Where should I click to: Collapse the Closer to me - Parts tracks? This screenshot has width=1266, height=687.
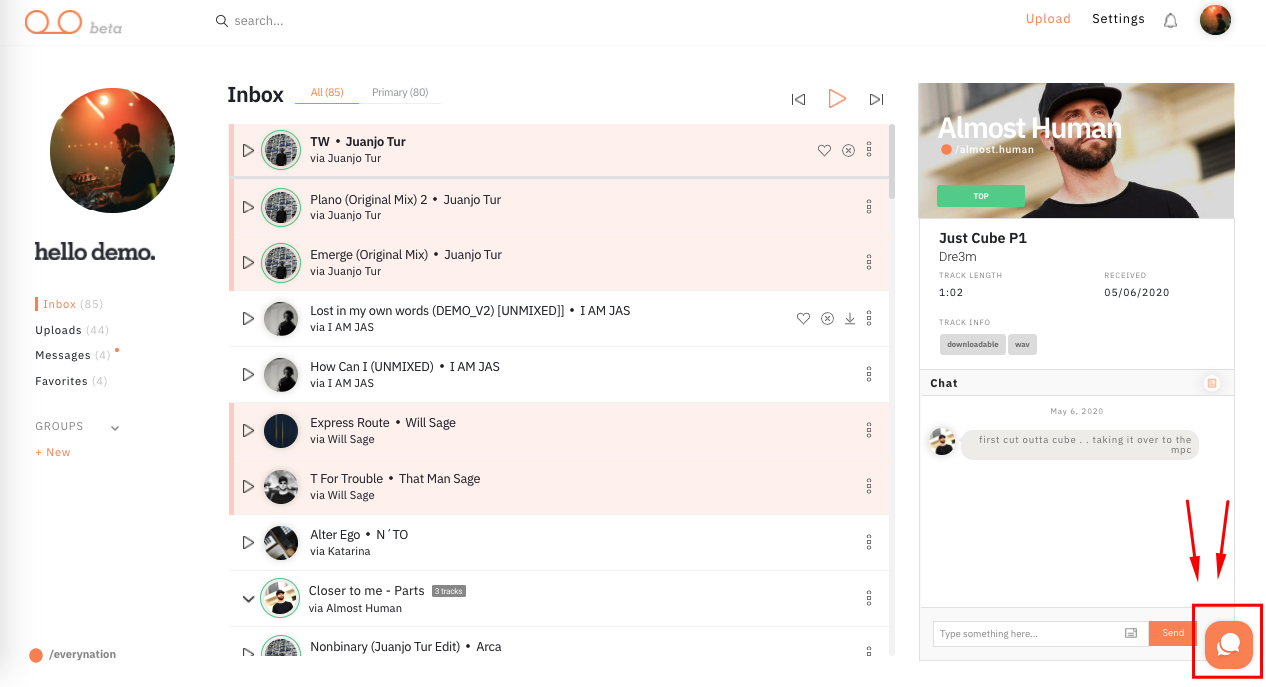point(248,599)
